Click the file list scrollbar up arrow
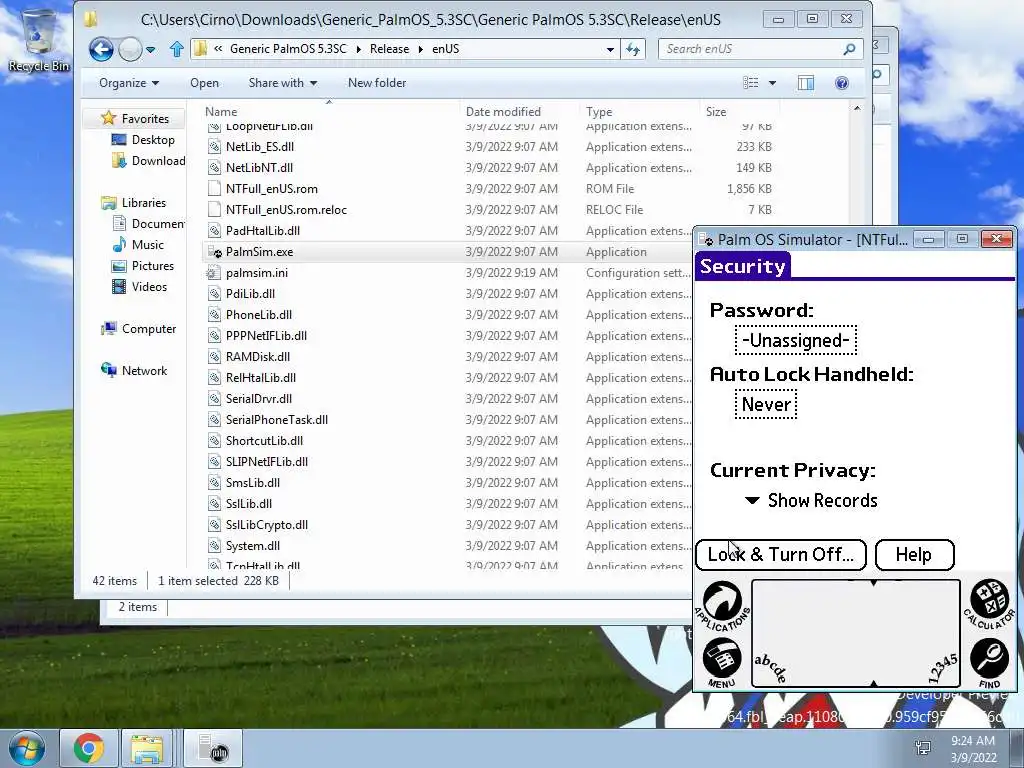 [857, 108]
